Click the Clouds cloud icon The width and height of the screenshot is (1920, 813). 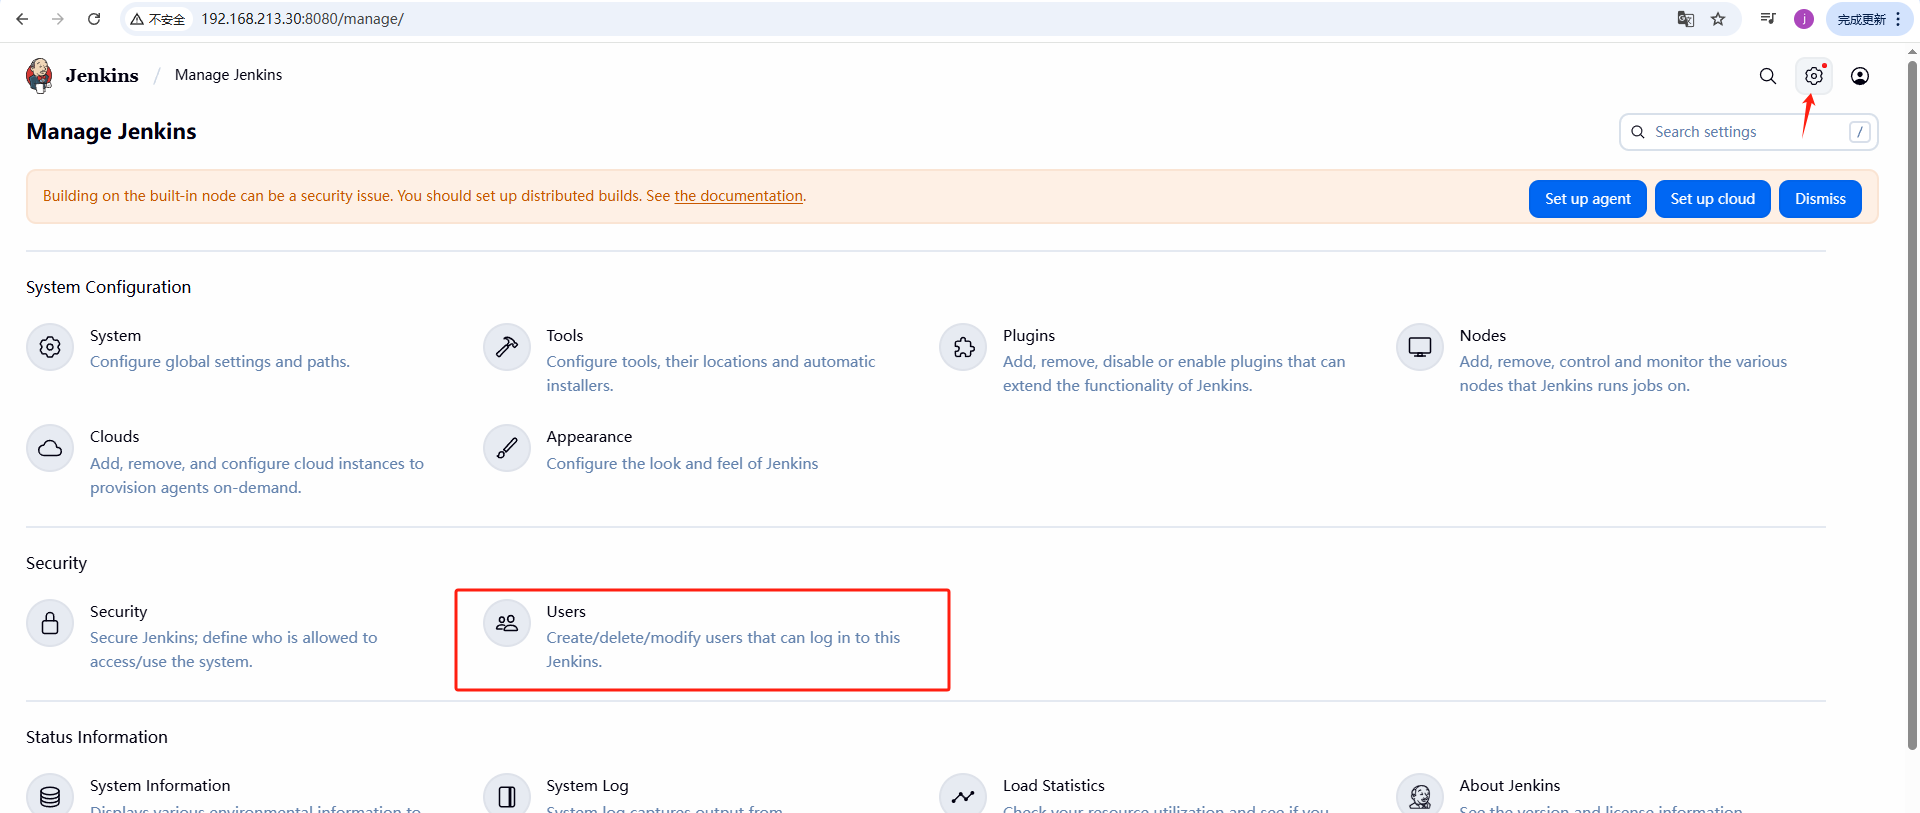pos(50,448)
